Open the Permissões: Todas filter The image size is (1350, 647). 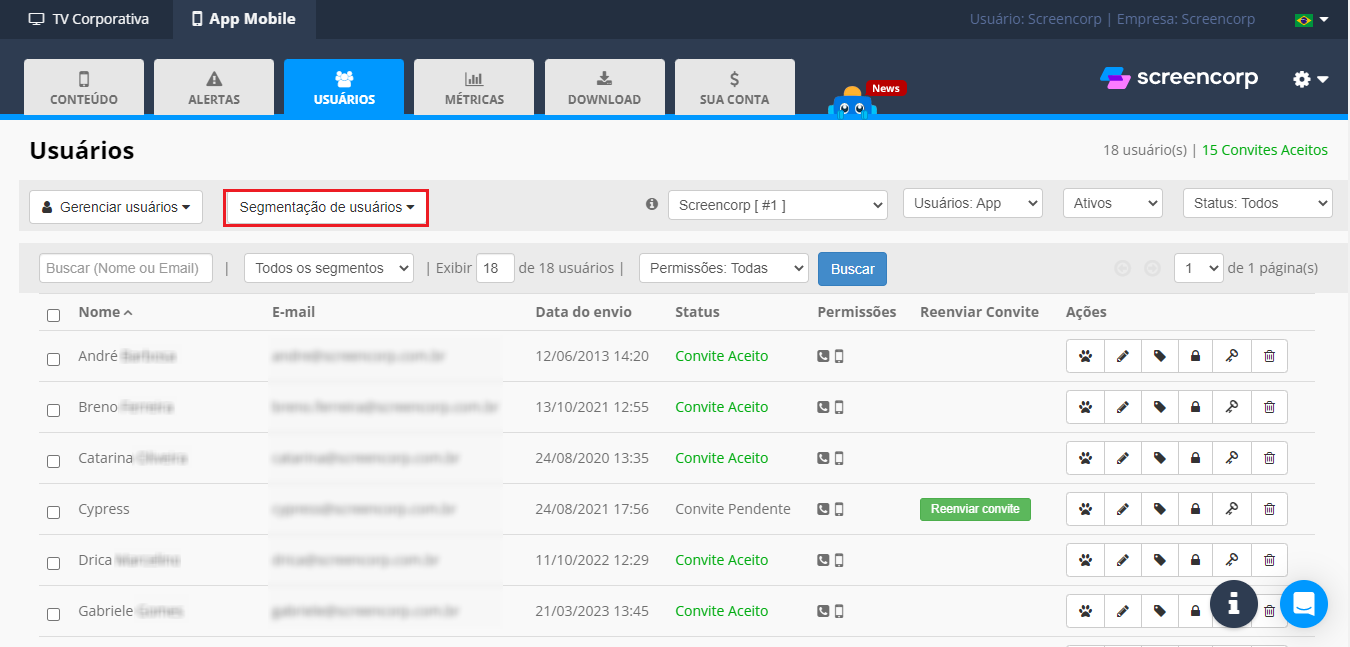723,268
